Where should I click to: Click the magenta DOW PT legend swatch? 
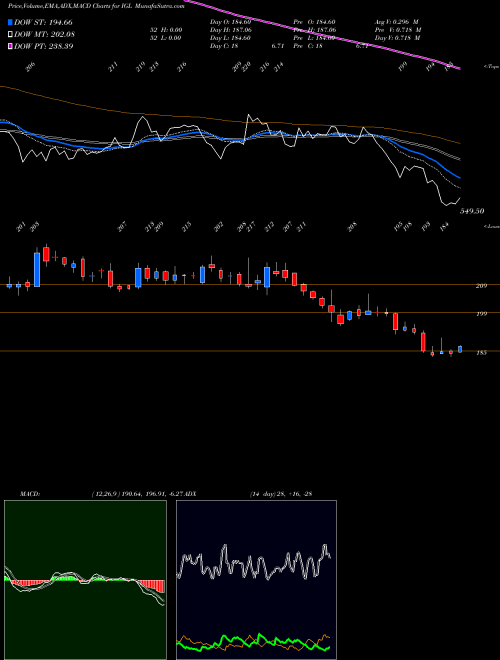[x=10, y=46]
